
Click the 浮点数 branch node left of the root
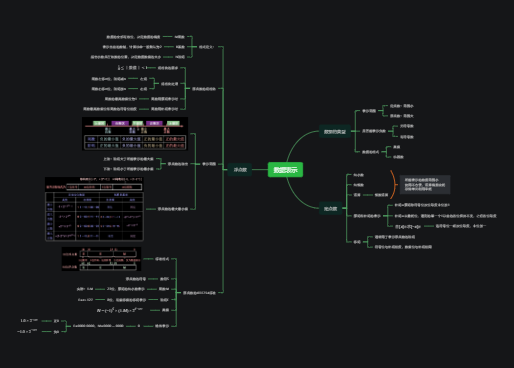[x=240, y=170]
